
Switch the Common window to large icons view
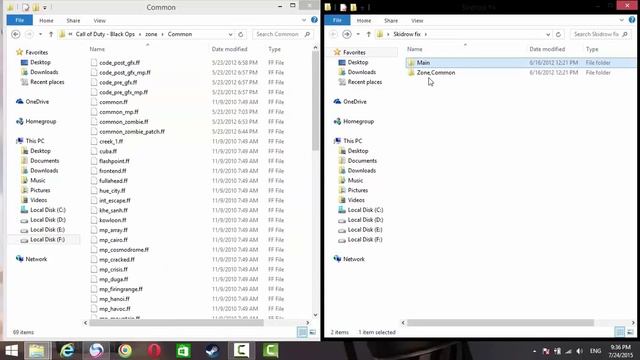313,332
